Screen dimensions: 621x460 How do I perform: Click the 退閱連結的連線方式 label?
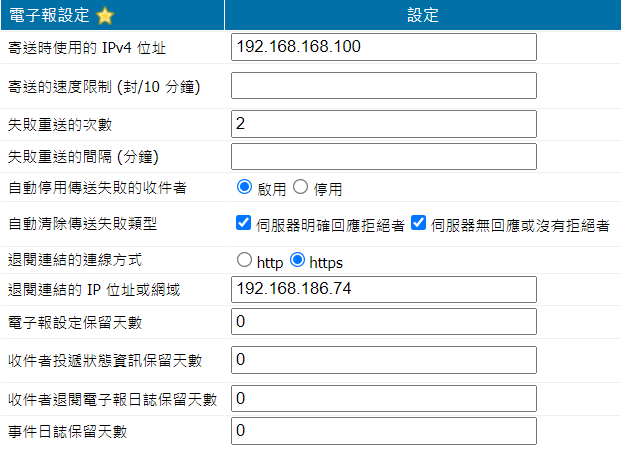(74, 260)
